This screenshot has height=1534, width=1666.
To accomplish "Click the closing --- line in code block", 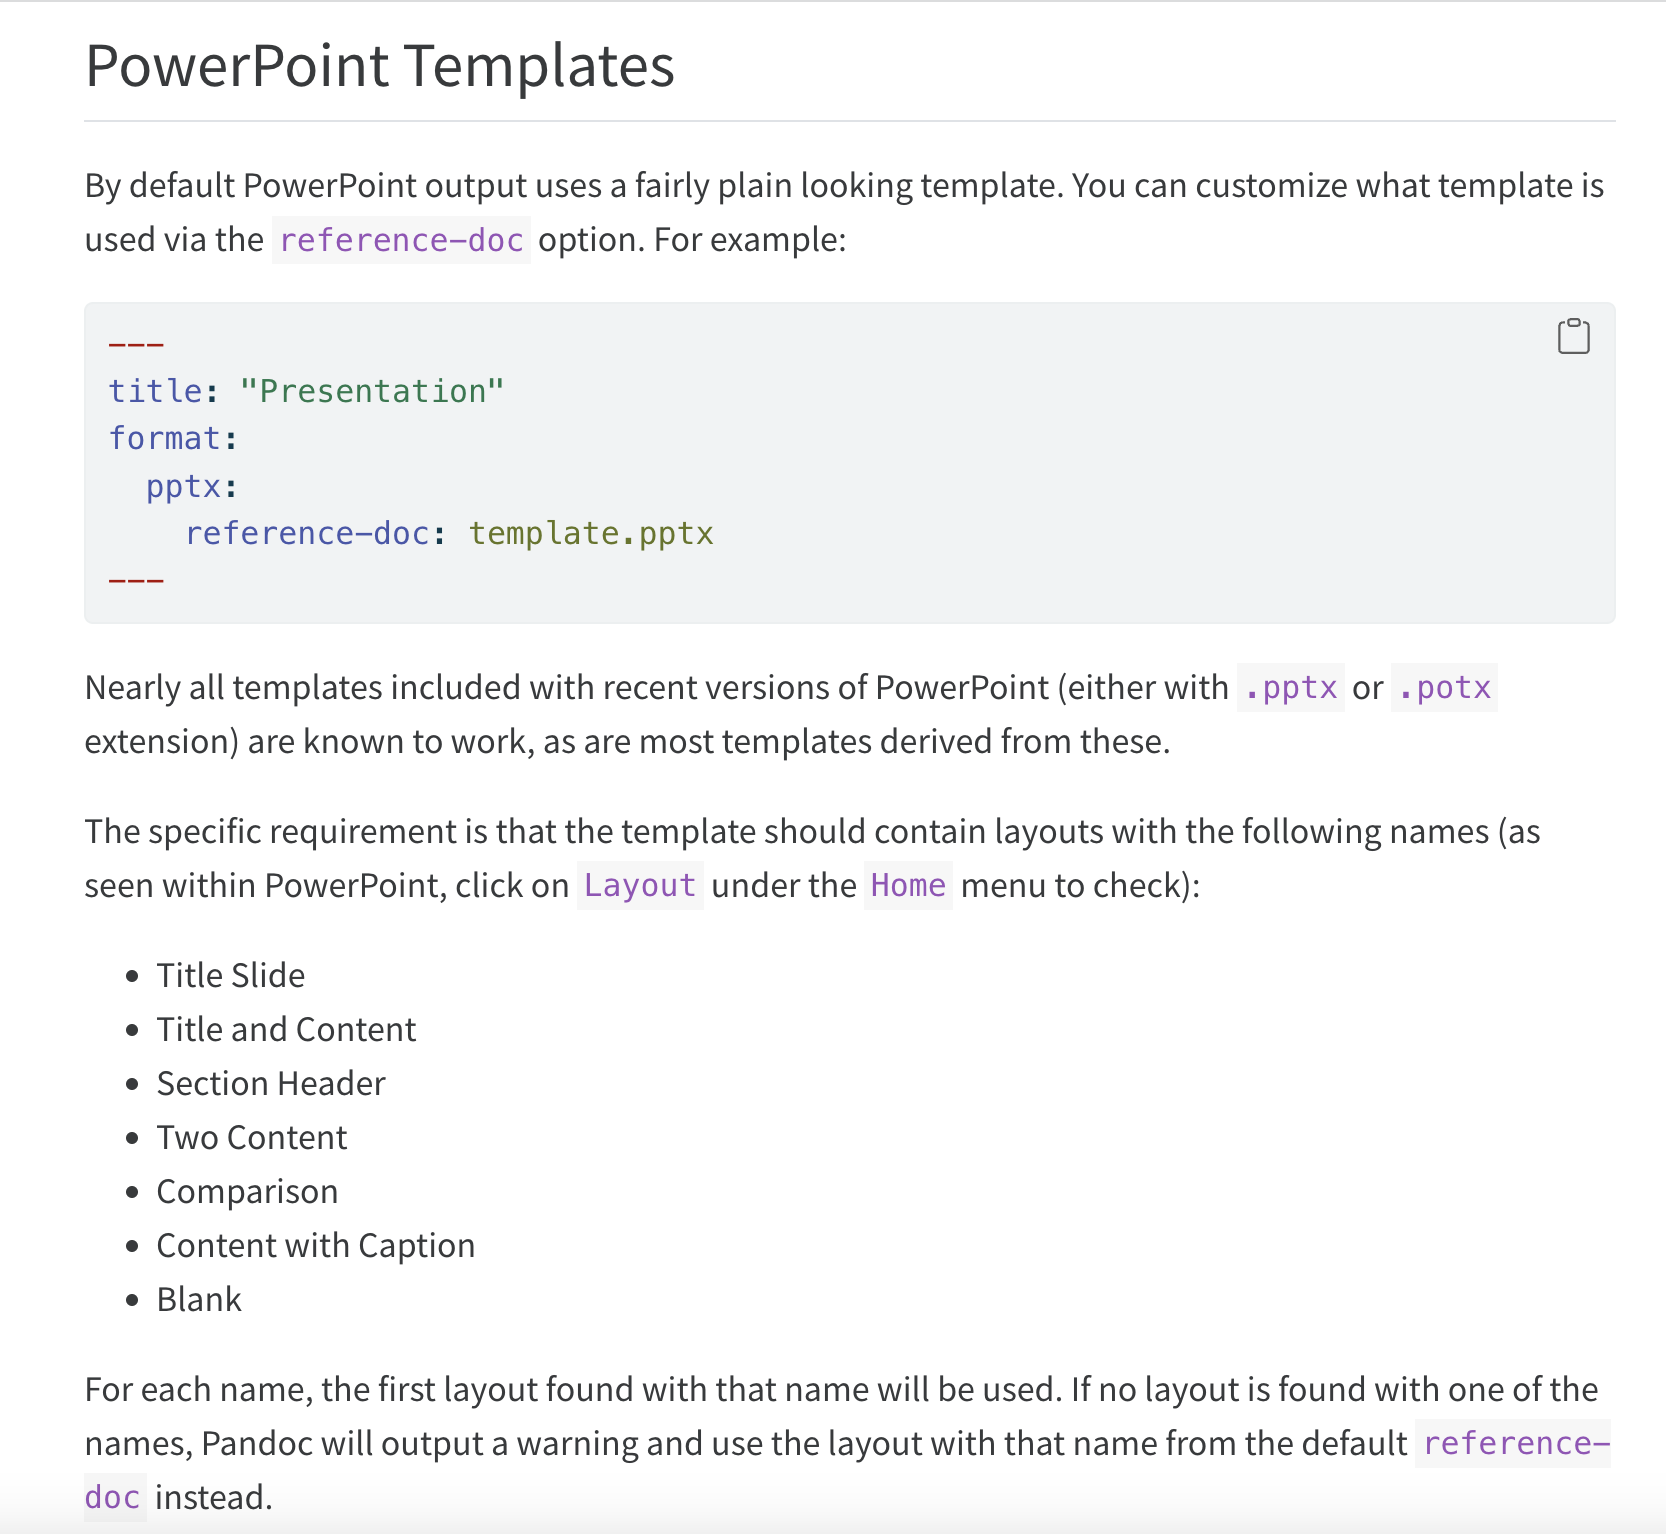I will 136,581.
